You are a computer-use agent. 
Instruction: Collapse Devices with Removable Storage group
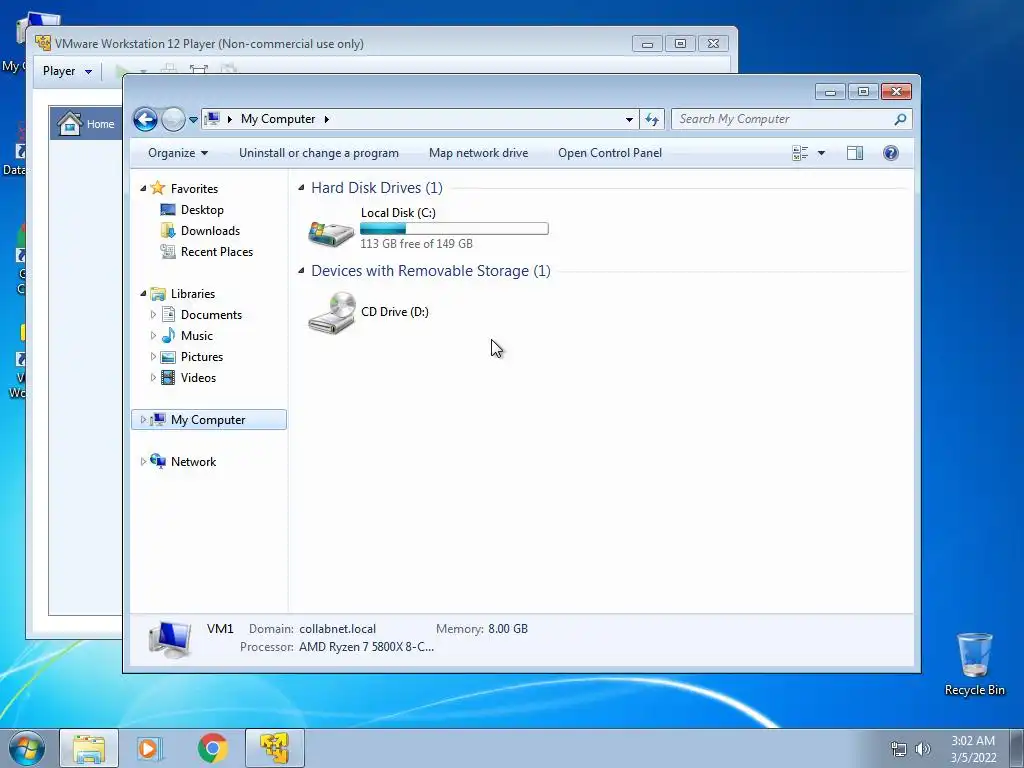click(x=301, y=271)
